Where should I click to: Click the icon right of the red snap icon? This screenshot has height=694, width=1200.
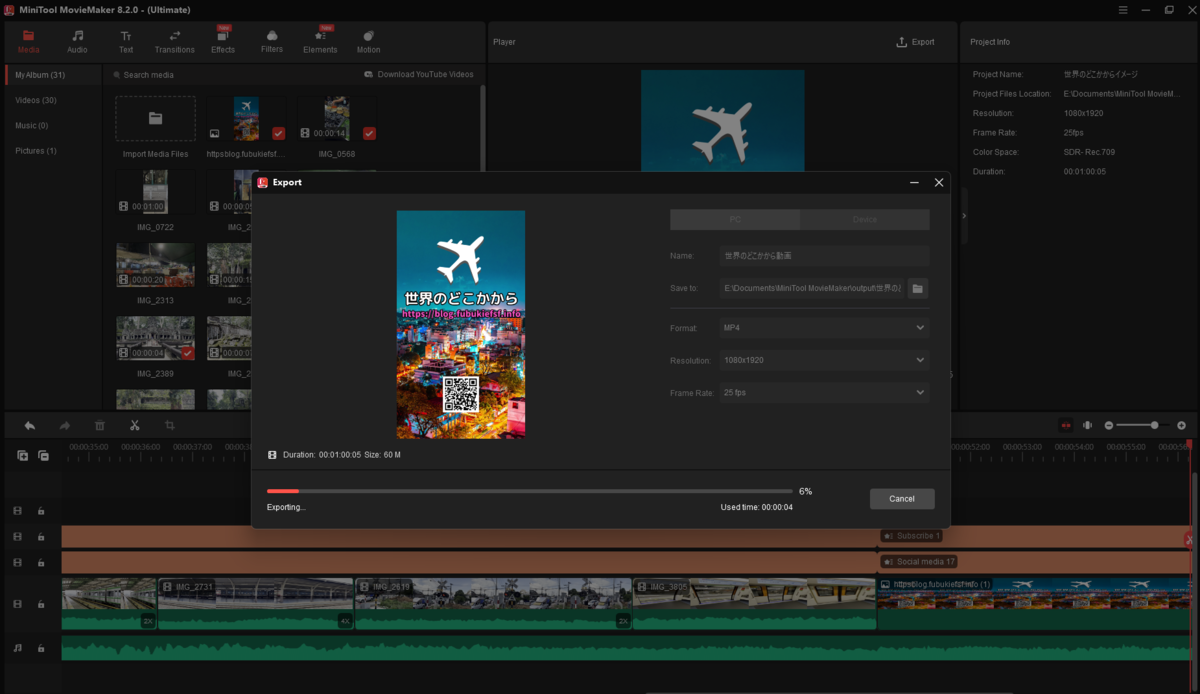[1088, 425]
